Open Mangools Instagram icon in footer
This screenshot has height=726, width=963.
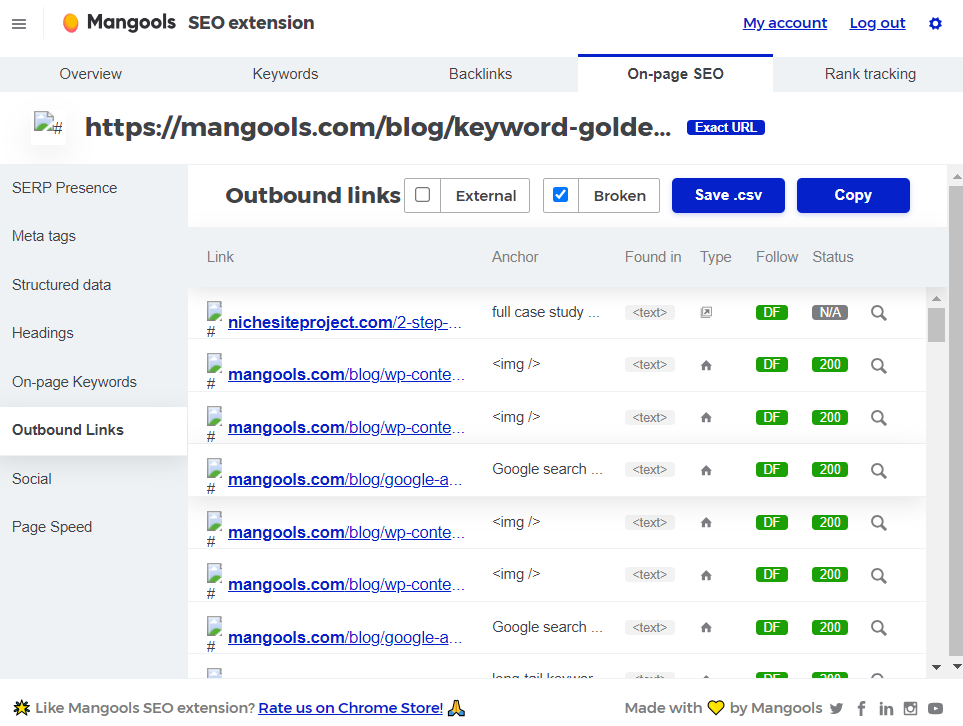coord(910,709)
